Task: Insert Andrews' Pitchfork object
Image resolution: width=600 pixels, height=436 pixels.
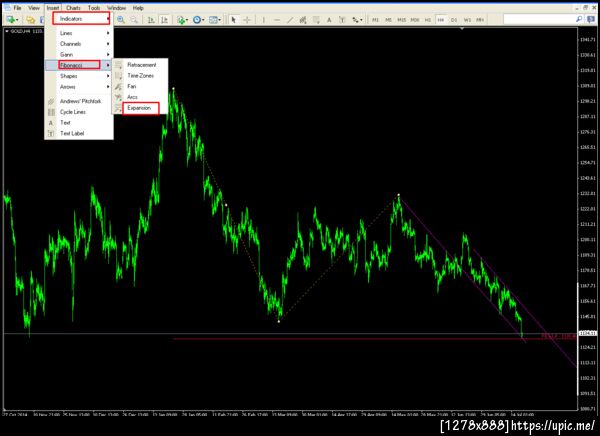Action: coord(79,101)
